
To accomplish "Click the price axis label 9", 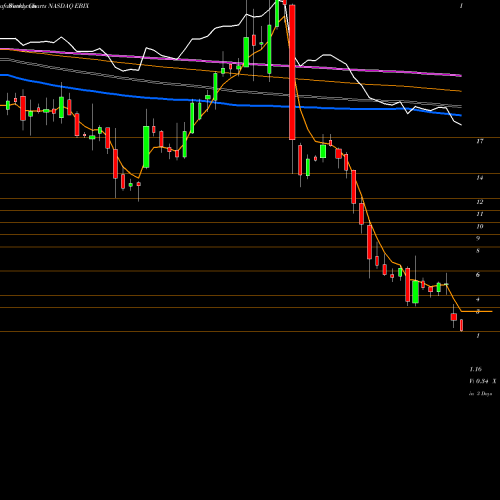I will click(x=478, y=239).
